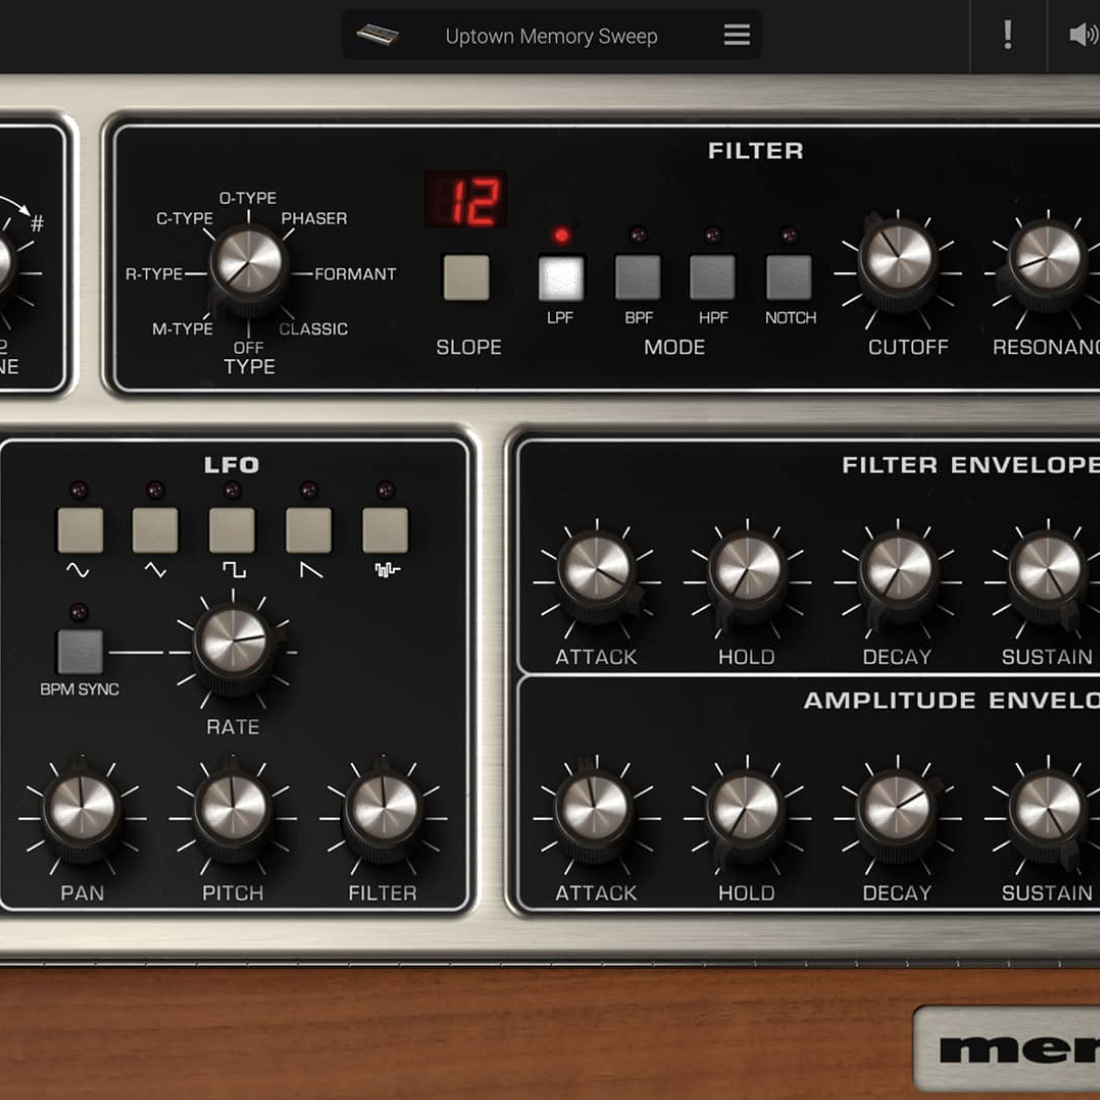1100x1100 pixels.
Task: Click the synth thumbnail icon beside preset name
Action: [x=378, y=34]
